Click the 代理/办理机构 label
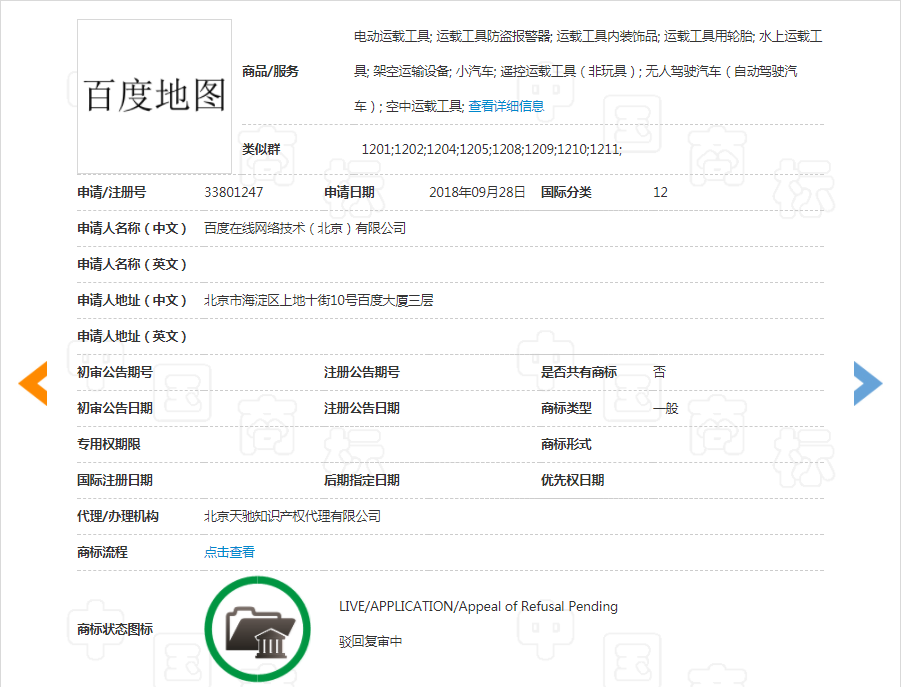This screenshot has width=901, height=687. coord(118,516)
